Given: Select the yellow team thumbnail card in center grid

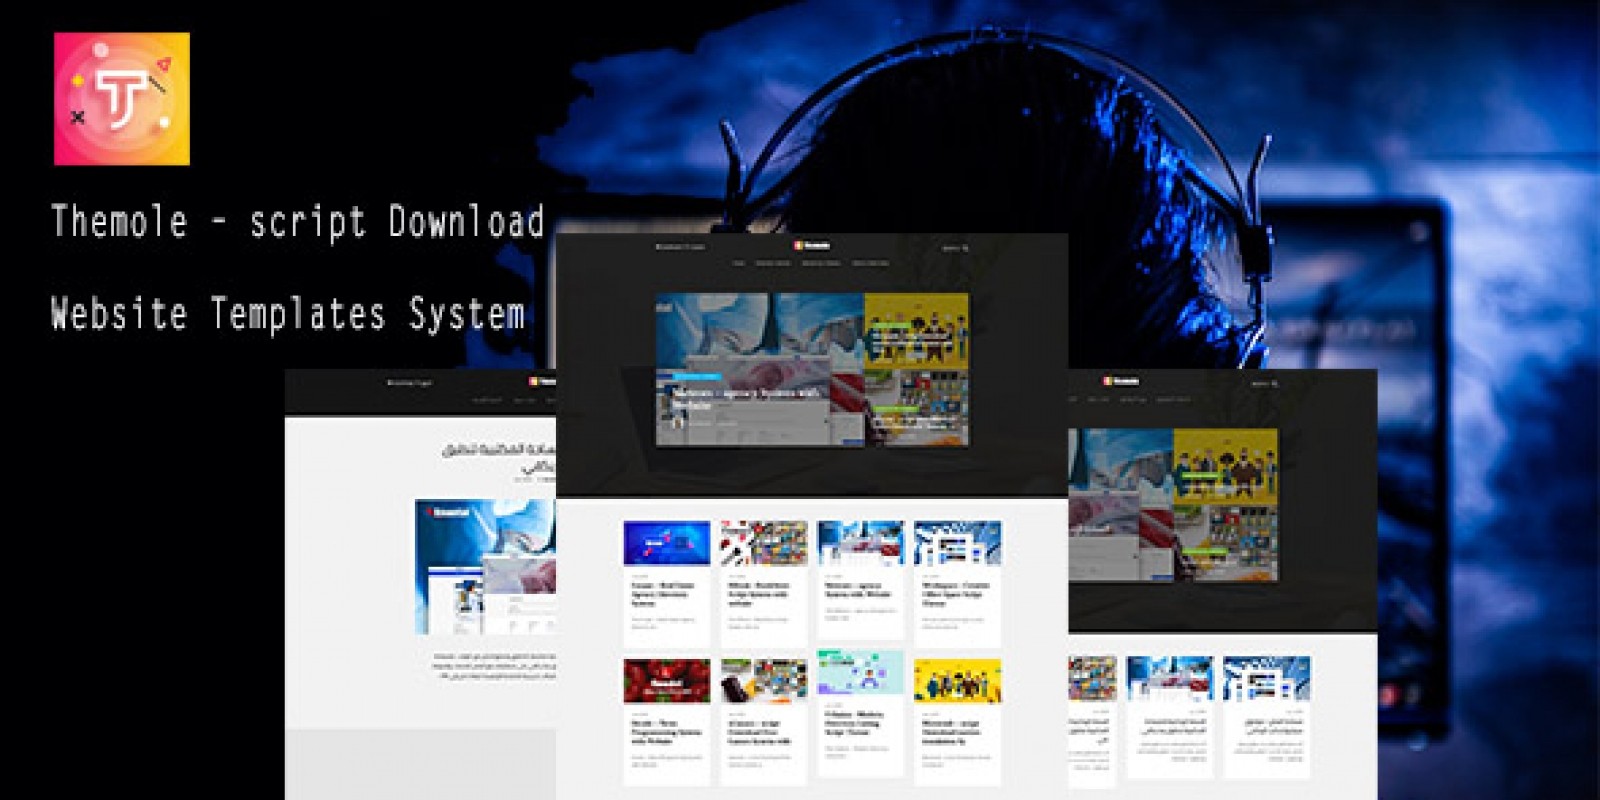Looking at the screenshot, I should point(957,682).
